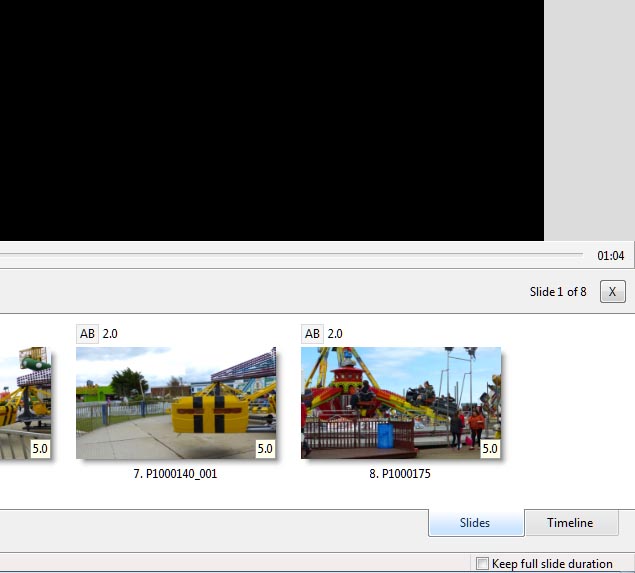Select slide thumbnail 8. P1000175

pyautogui.click(x=401, y=403)
